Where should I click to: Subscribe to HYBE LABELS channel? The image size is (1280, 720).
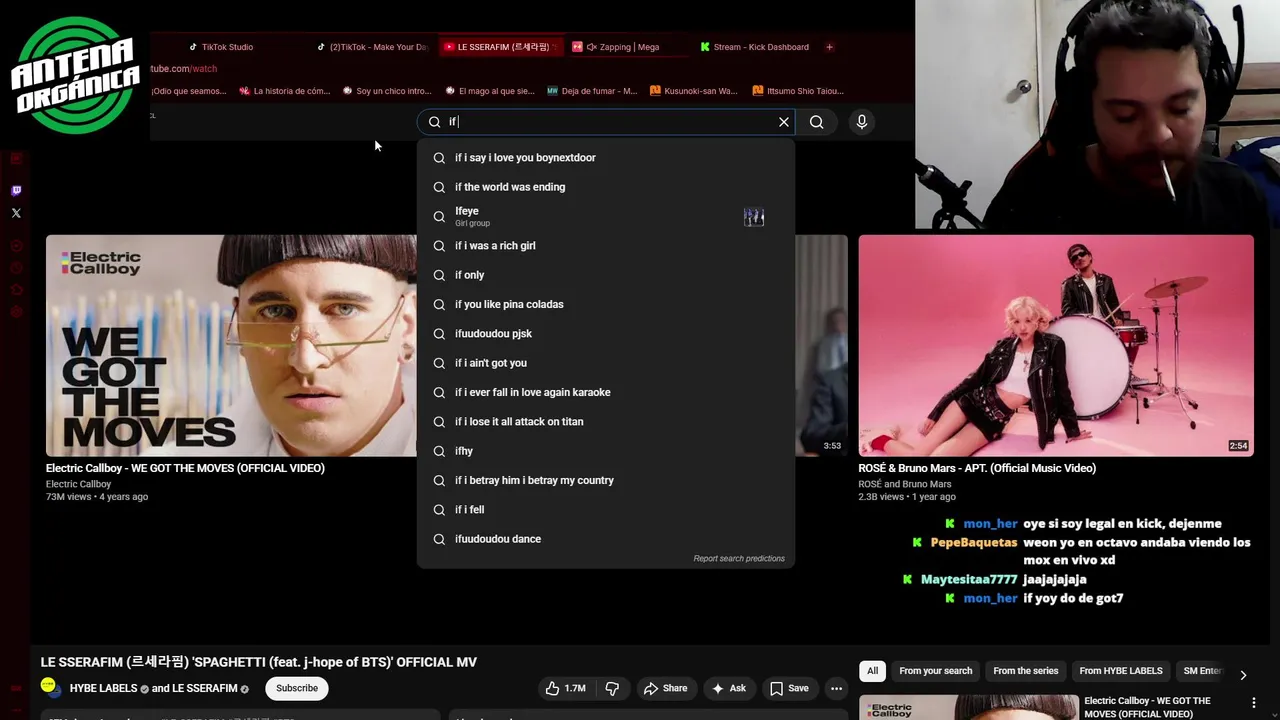[297, 688]
